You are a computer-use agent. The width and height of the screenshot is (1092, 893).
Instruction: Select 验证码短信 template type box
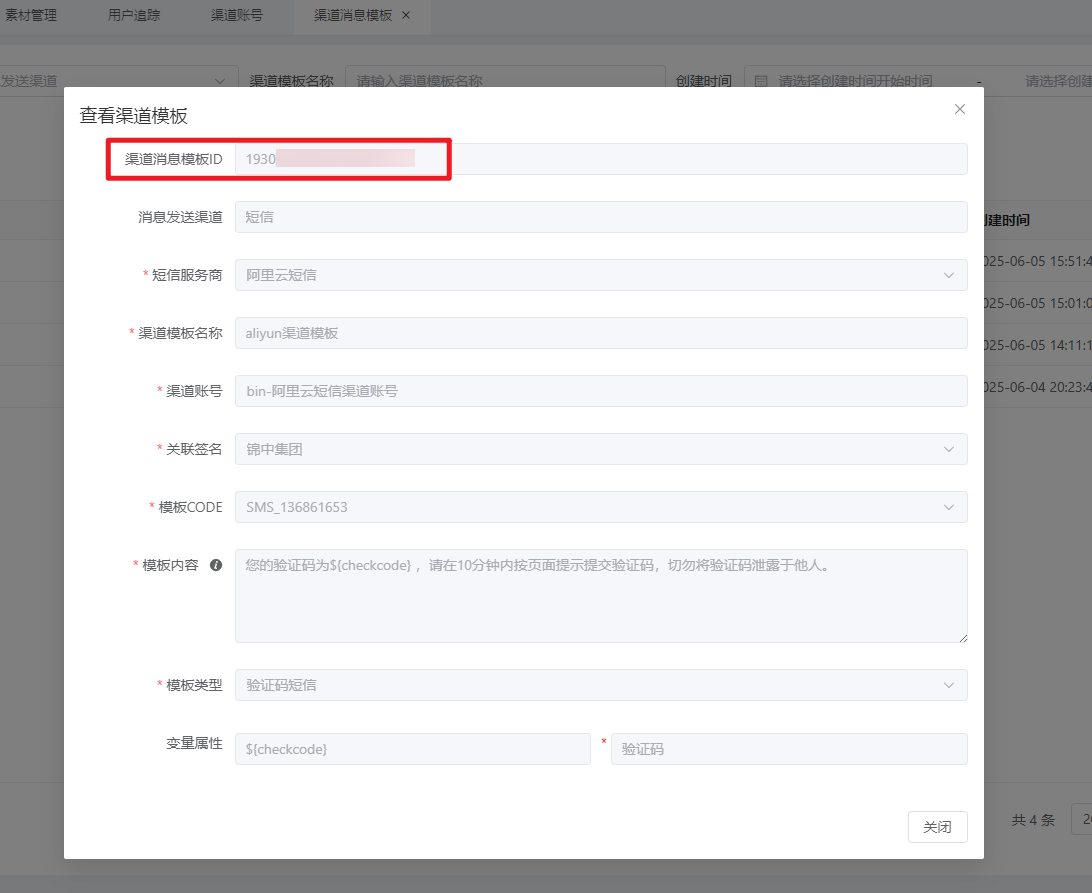tap(601, 685)
